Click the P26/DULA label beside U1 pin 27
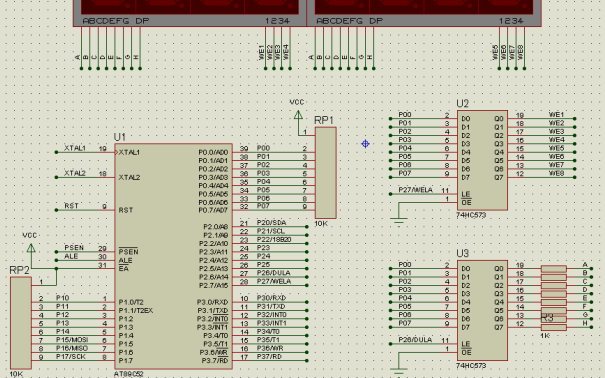The height and width of the screenshot is (378, 605). click(274, 273)
